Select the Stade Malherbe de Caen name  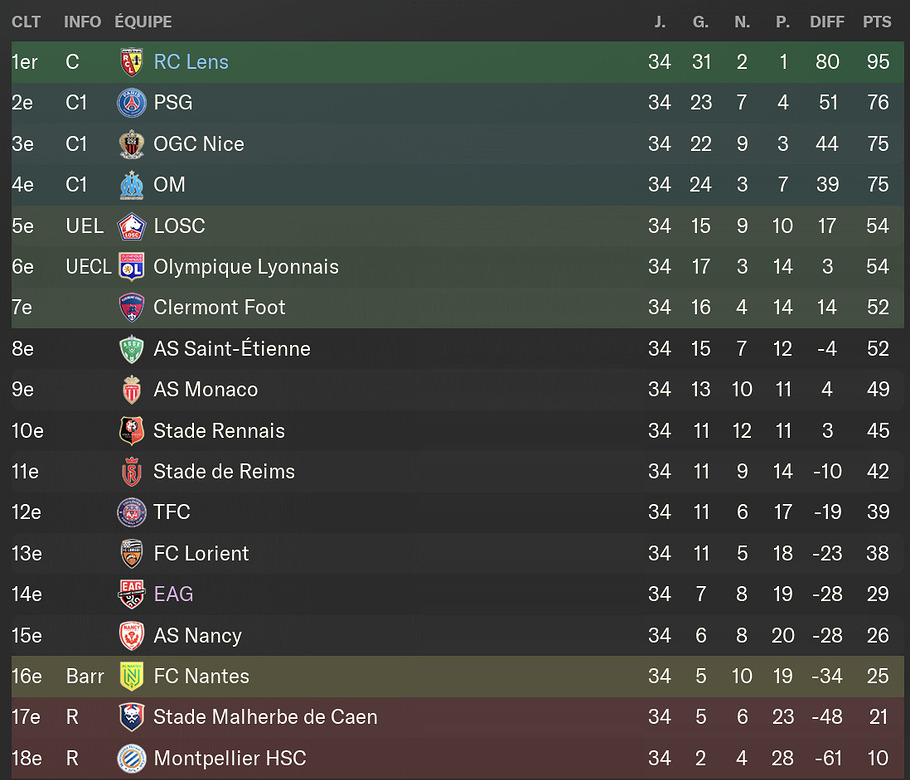tap(265, 718)
